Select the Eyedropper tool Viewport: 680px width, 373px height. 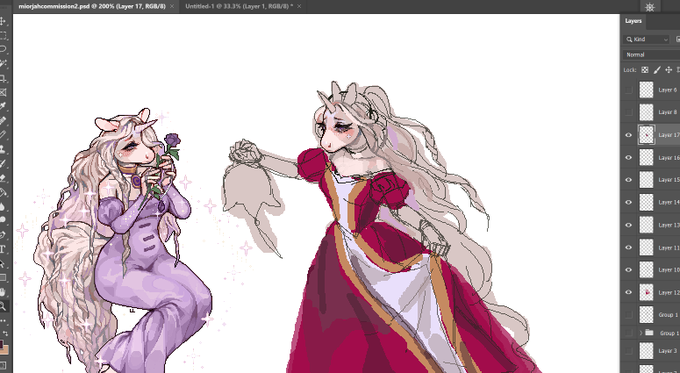(3, 106)
